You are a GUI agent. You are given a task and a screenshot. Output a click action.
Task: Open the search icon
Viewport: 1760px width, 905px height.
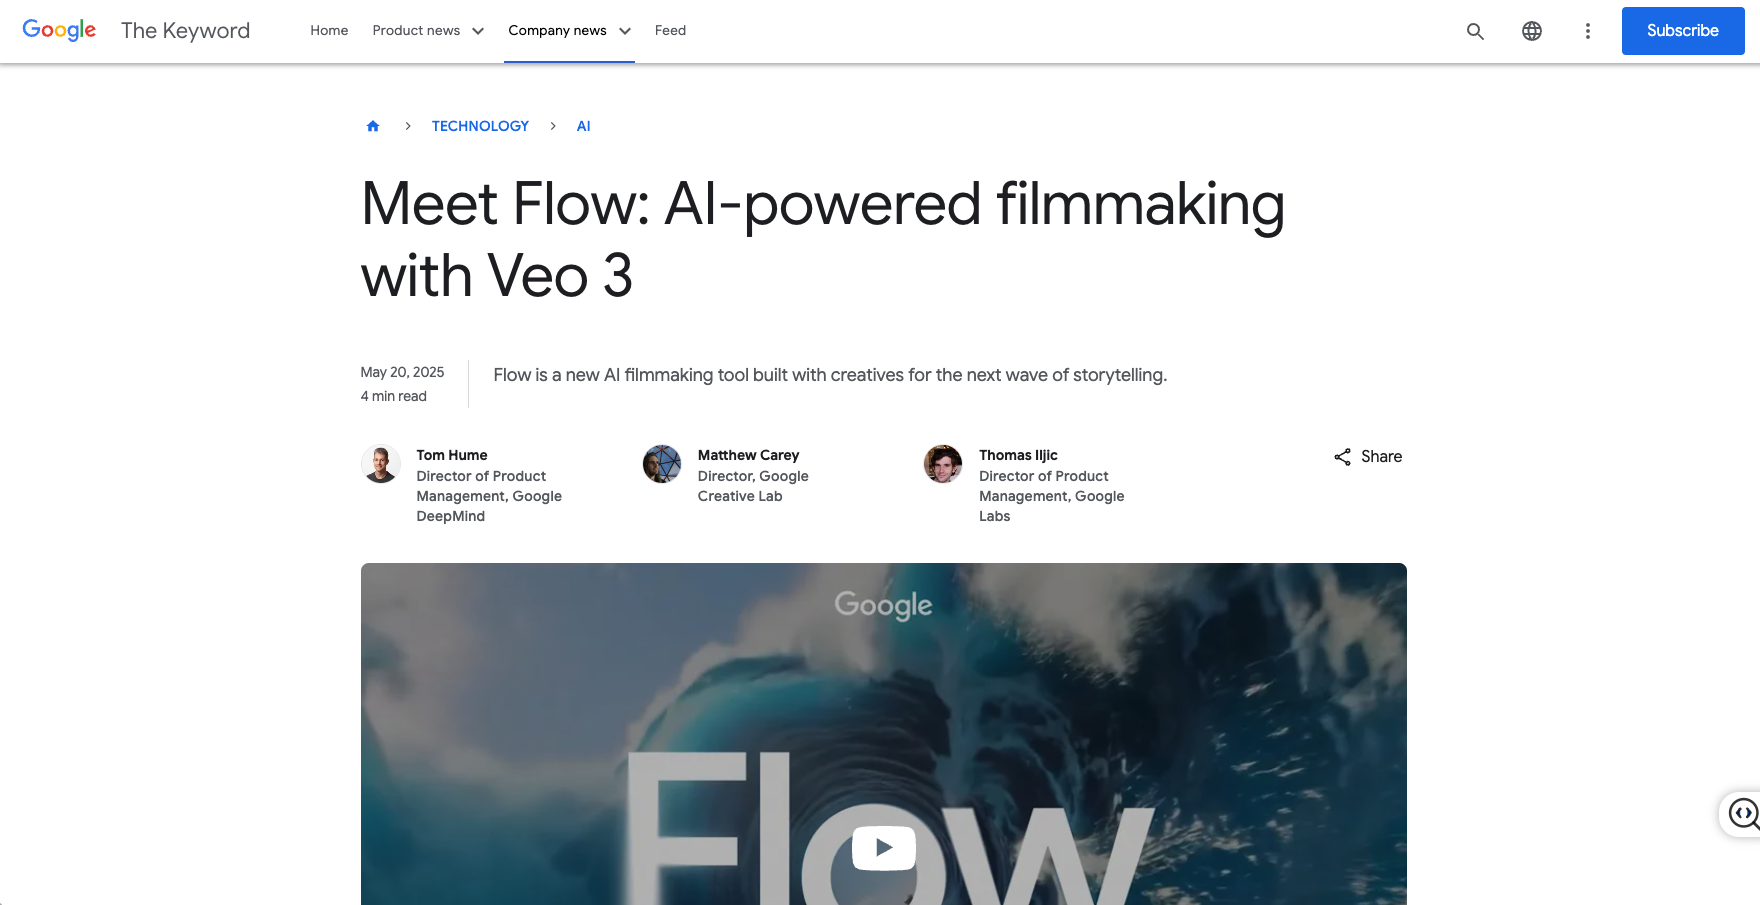click(x=1475, y=31)
